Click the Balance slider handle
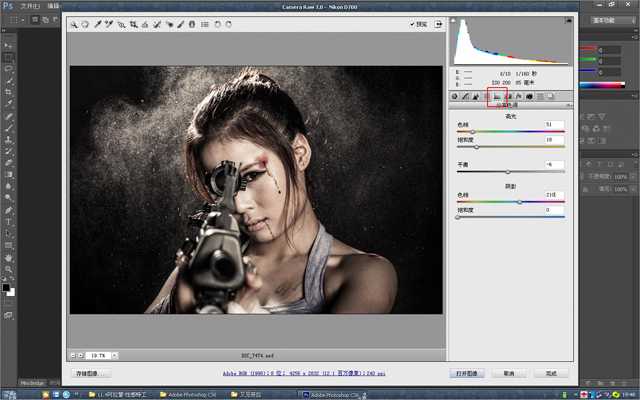640x400 pixels. (507, 172)
